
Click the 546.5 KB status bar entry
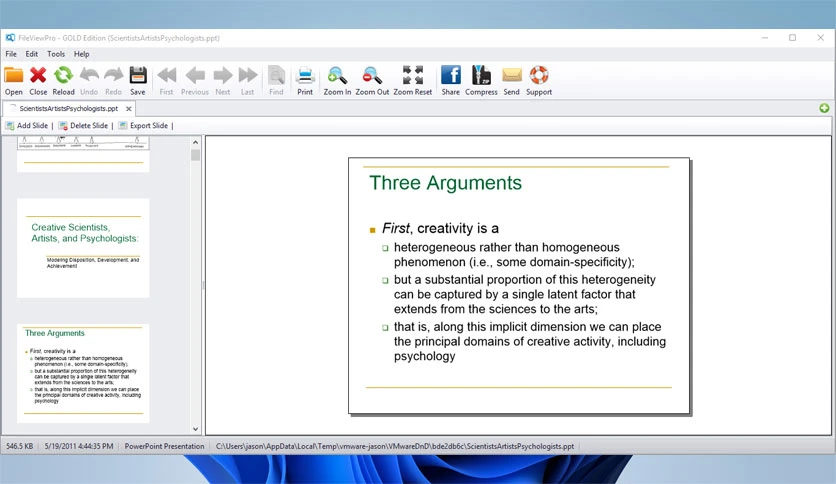click(20, 446)
